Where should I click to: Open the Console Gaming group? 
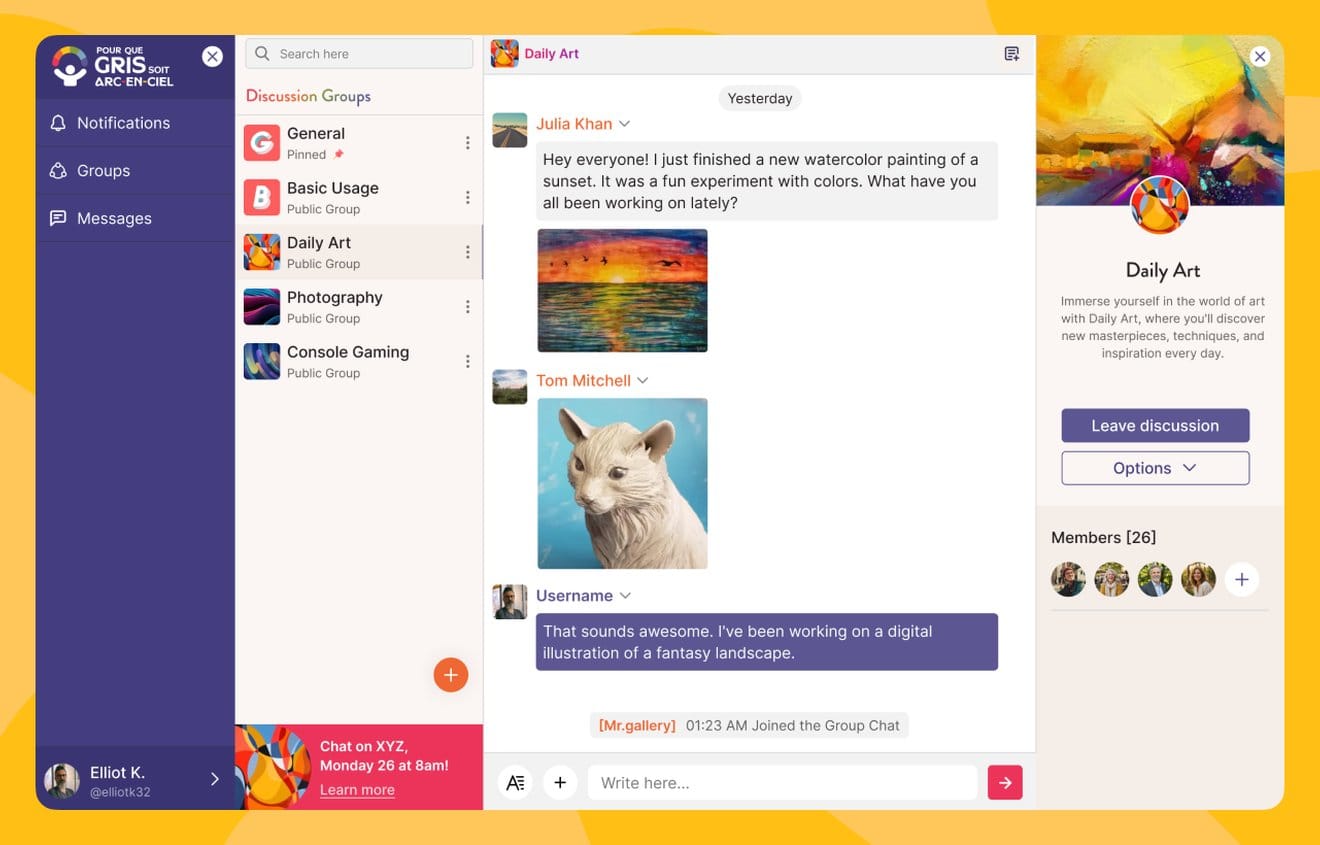click(x=359, y=362)
